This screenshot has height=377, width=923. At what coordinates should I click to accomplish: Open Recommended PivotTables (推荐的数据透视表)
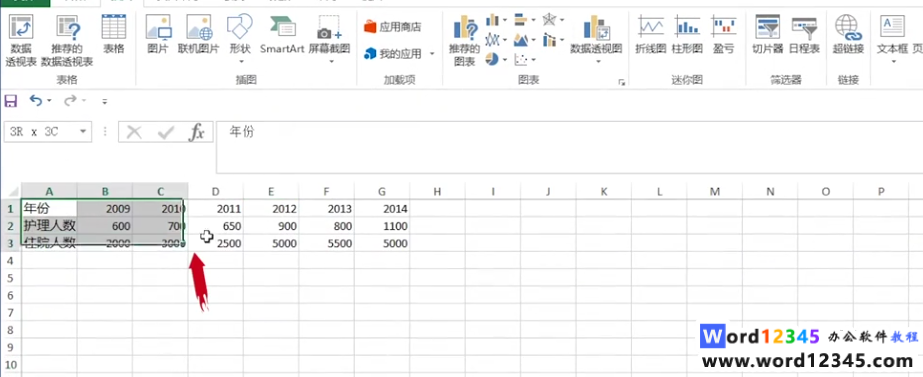coord(67,40)
